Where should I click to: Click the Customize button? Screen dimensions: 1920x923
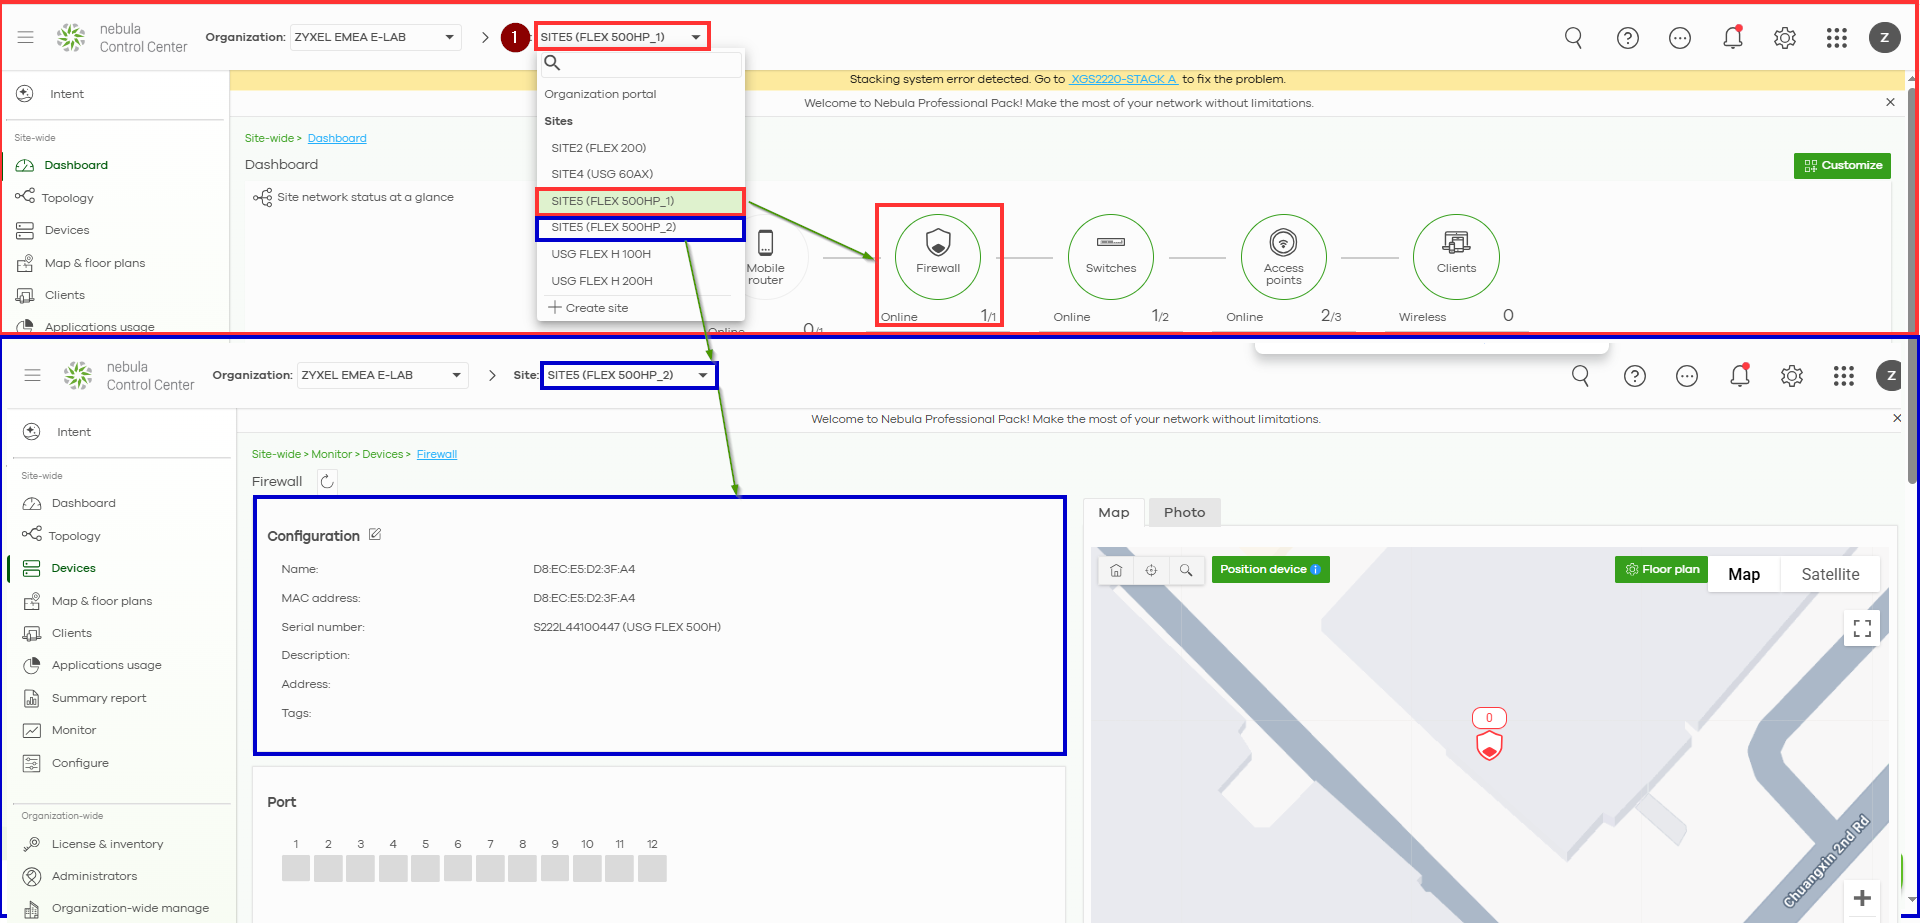point(1842,166)
